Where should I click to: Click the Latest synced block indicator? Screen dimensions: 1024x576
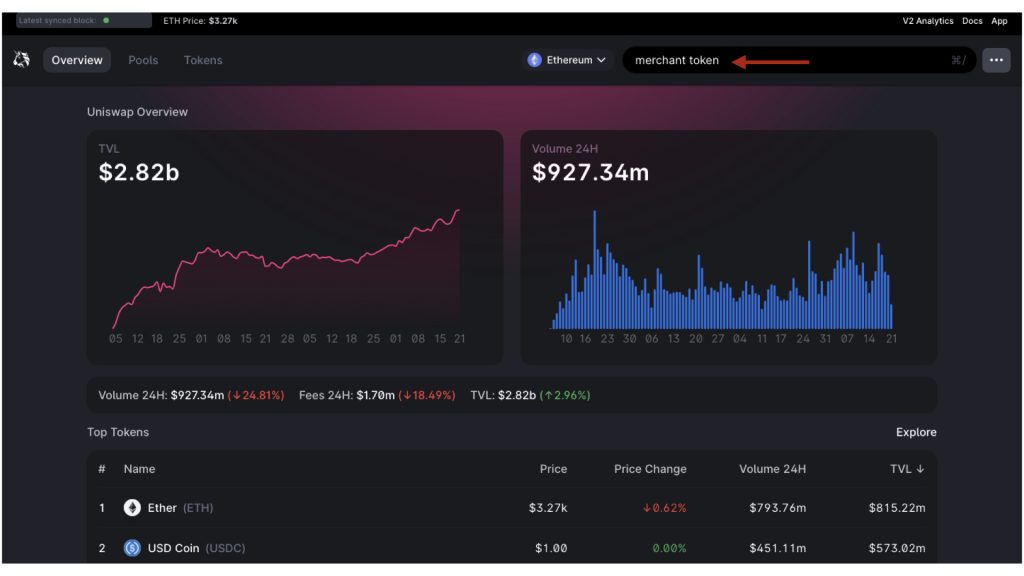tap(84, 21)
